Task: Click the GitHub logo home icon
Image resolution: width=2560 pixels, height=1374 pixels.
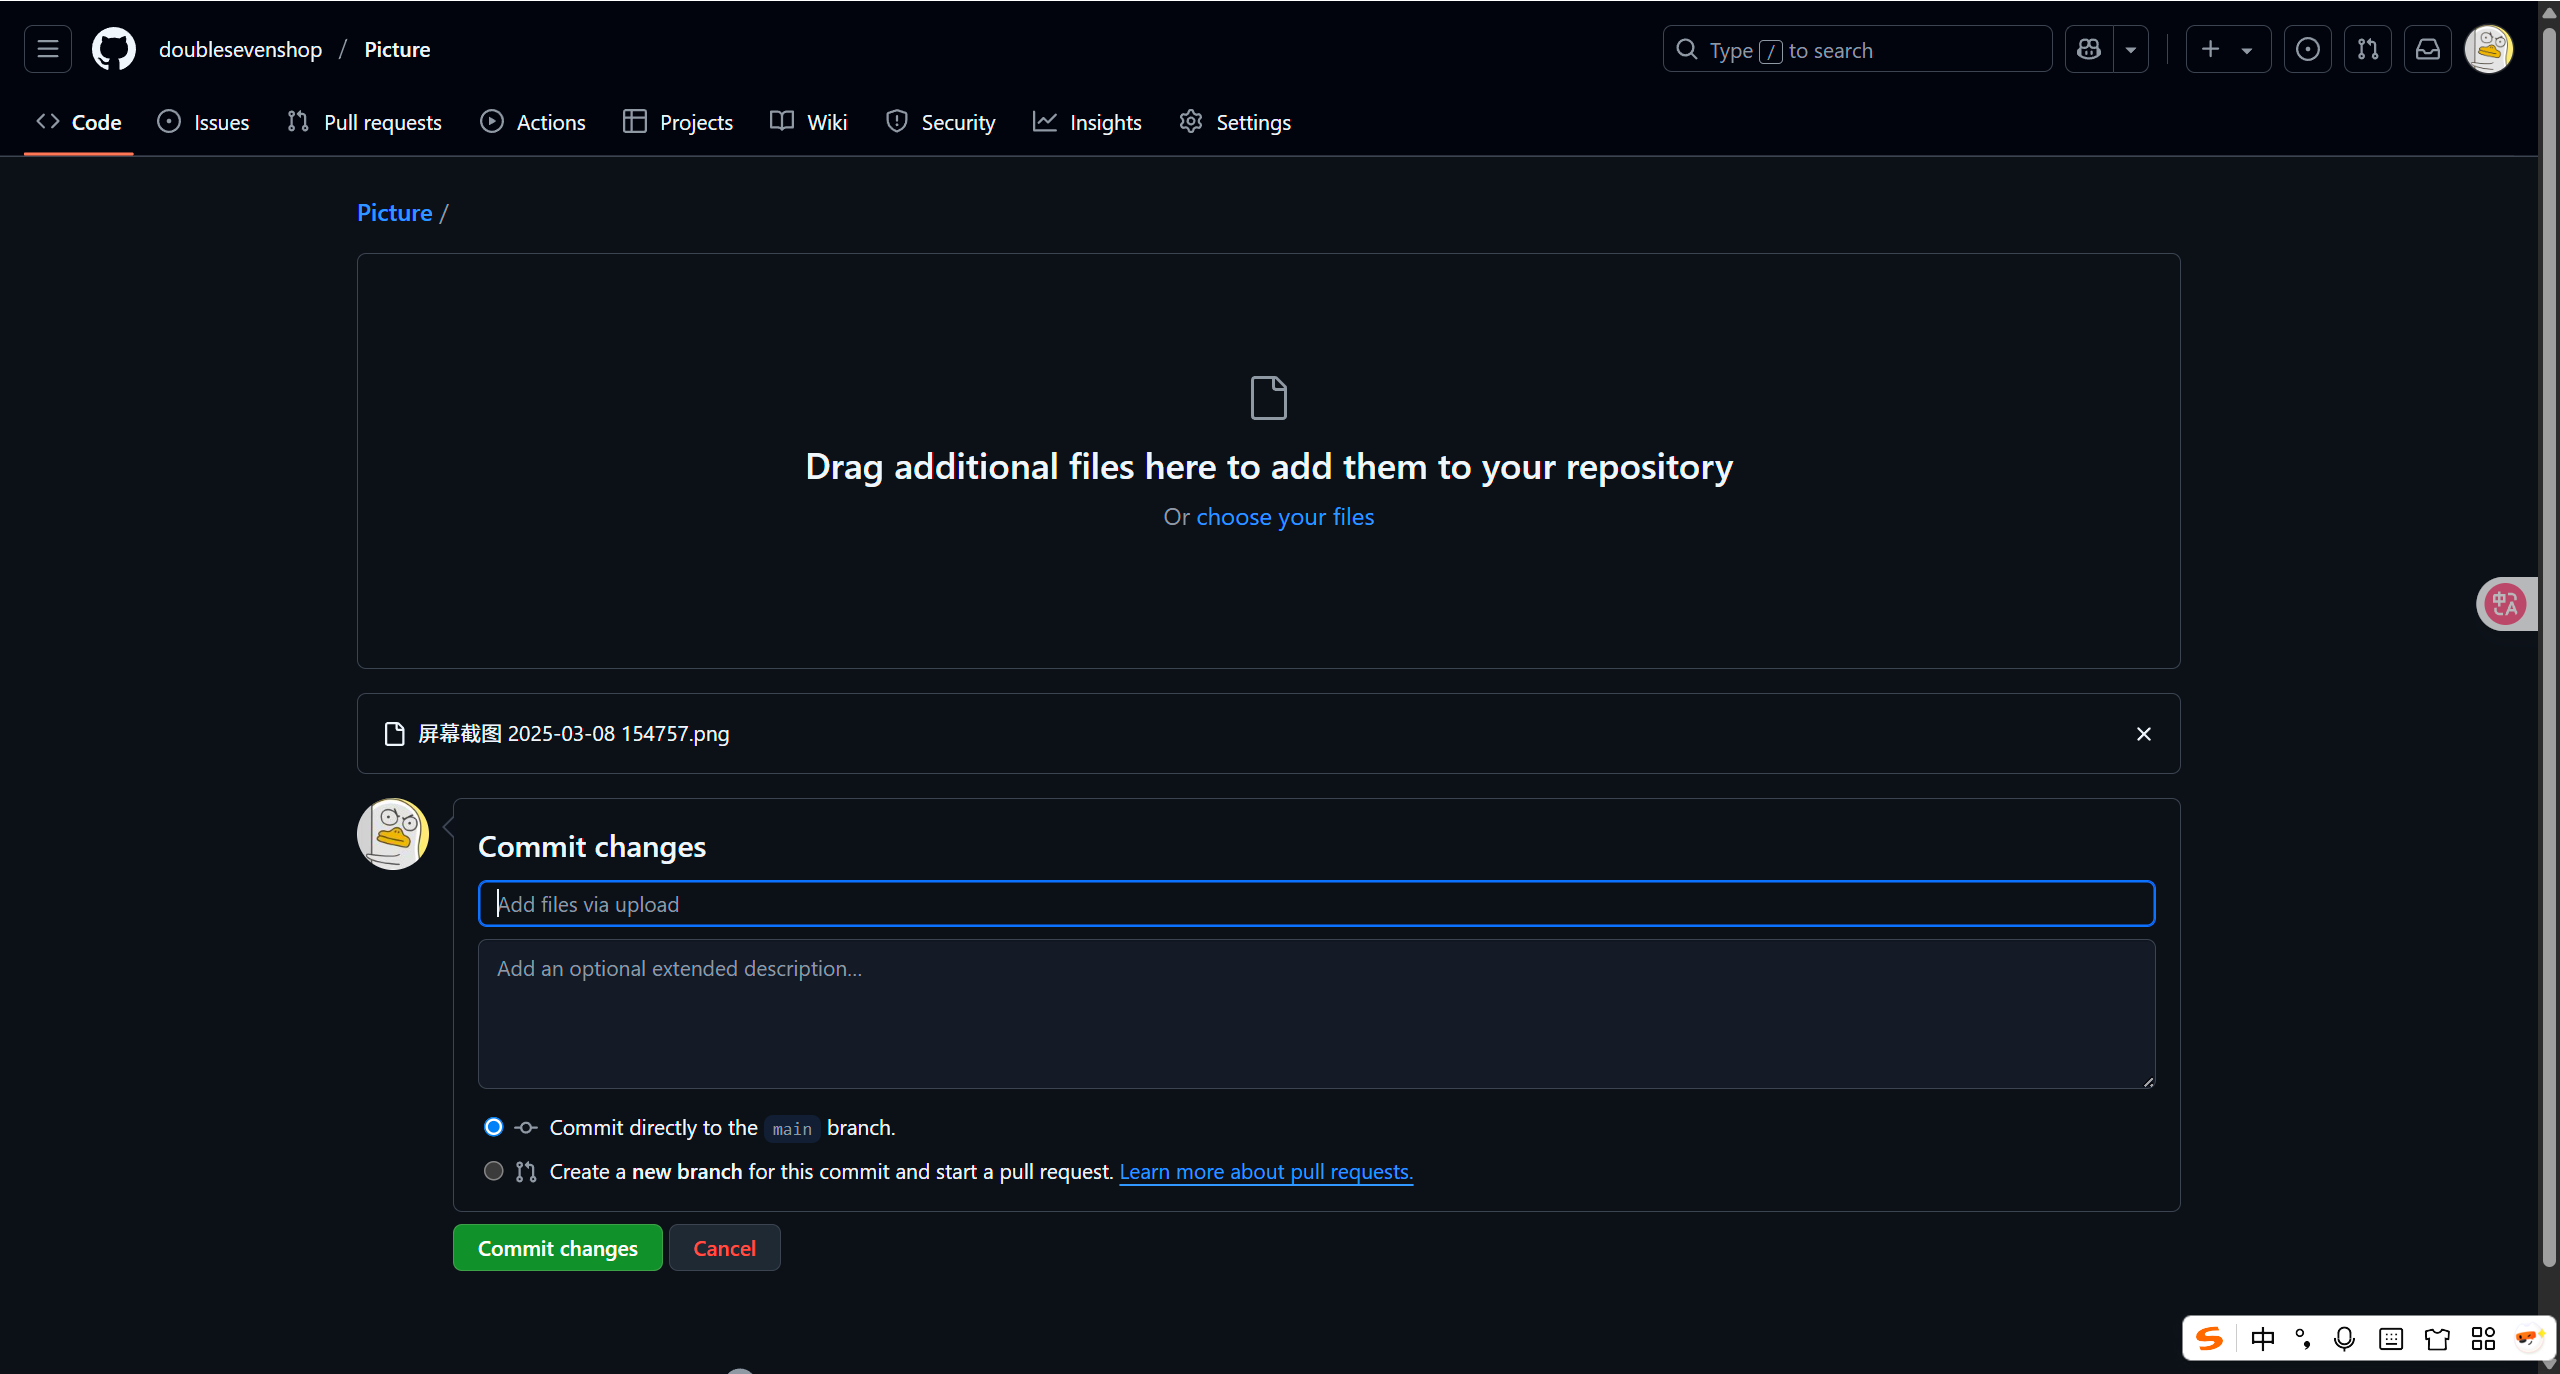Action: (114, 49)
